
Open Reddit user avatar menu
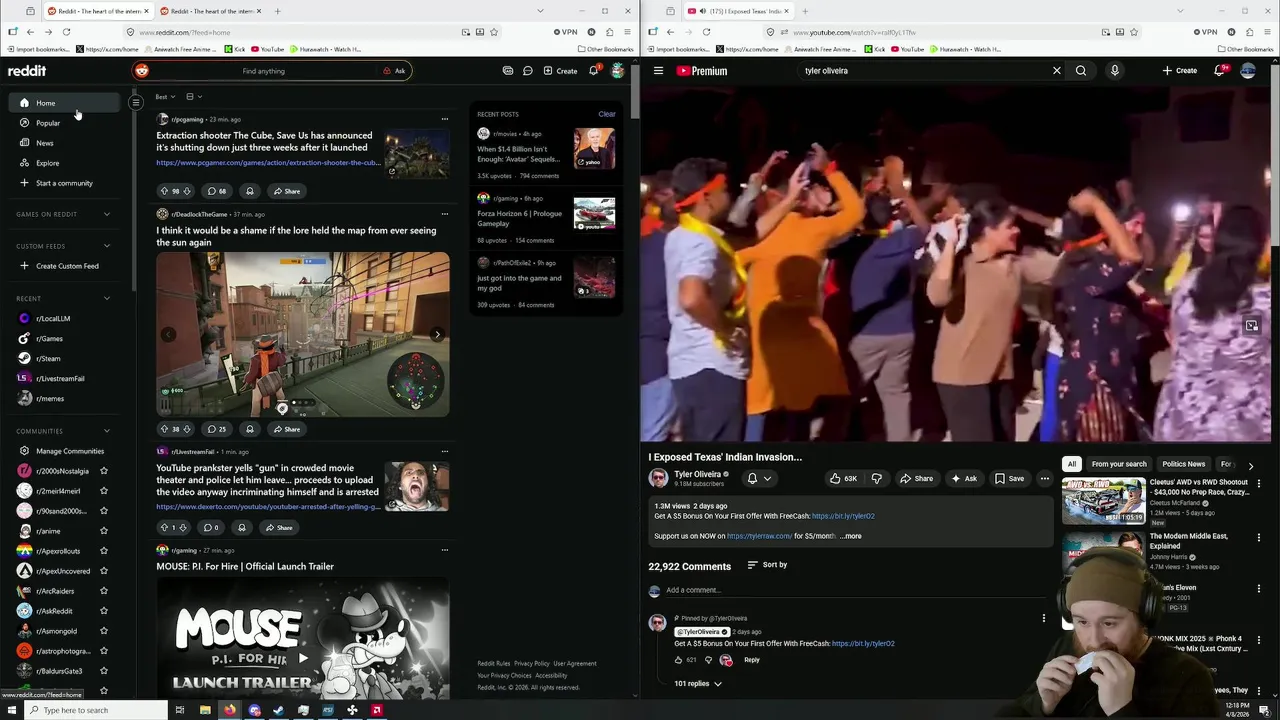618,71
